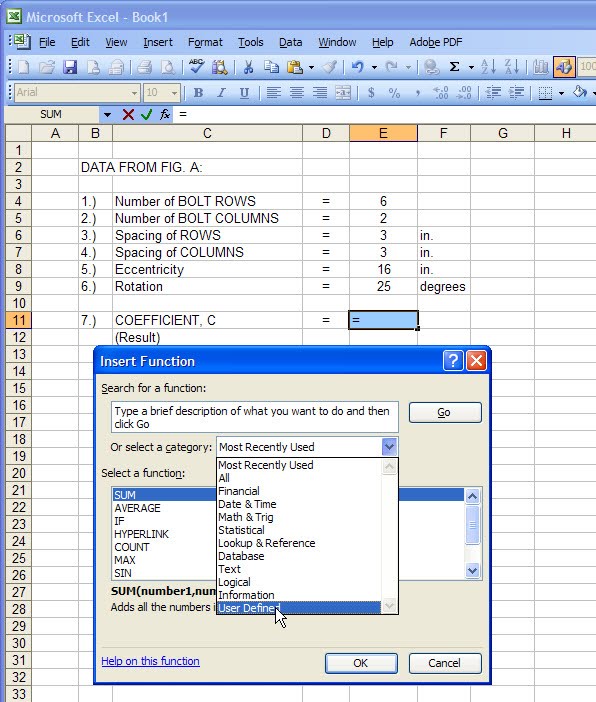
Task: Open the Name Box function dropdown arrow
Action: tap(107, 115)
